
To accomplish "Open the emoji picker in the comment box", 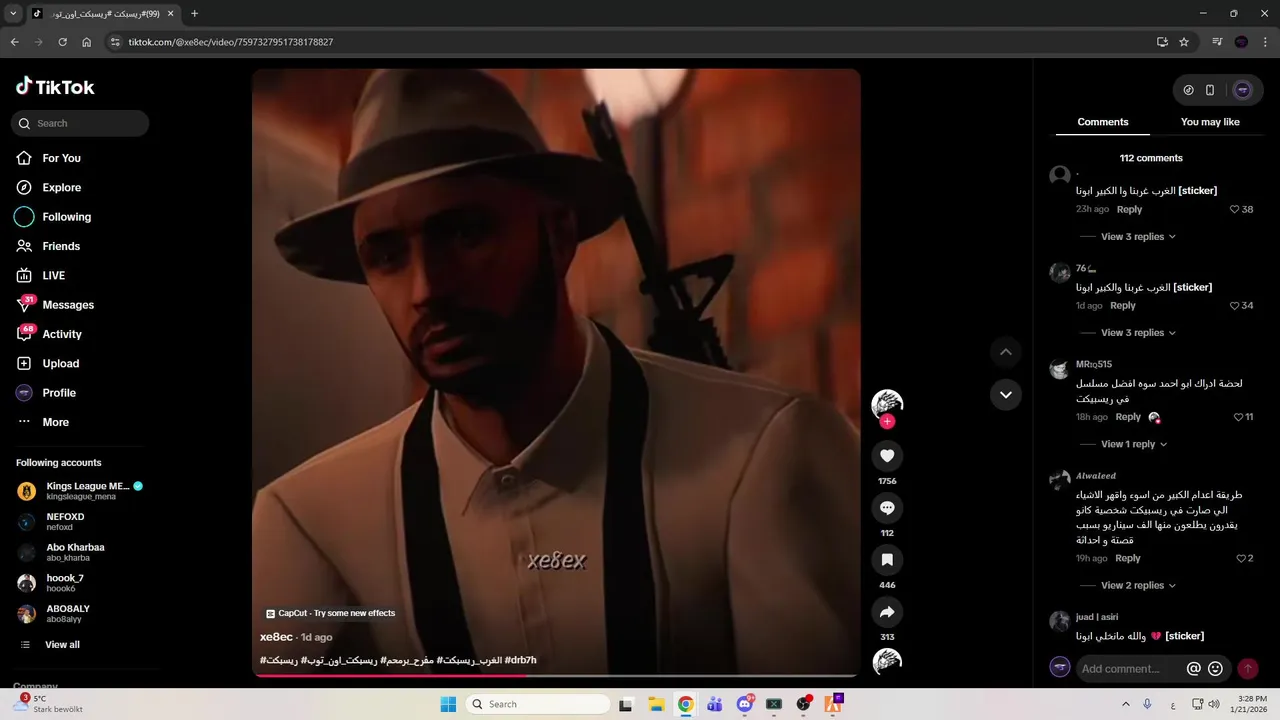I will coord(1216,669).
